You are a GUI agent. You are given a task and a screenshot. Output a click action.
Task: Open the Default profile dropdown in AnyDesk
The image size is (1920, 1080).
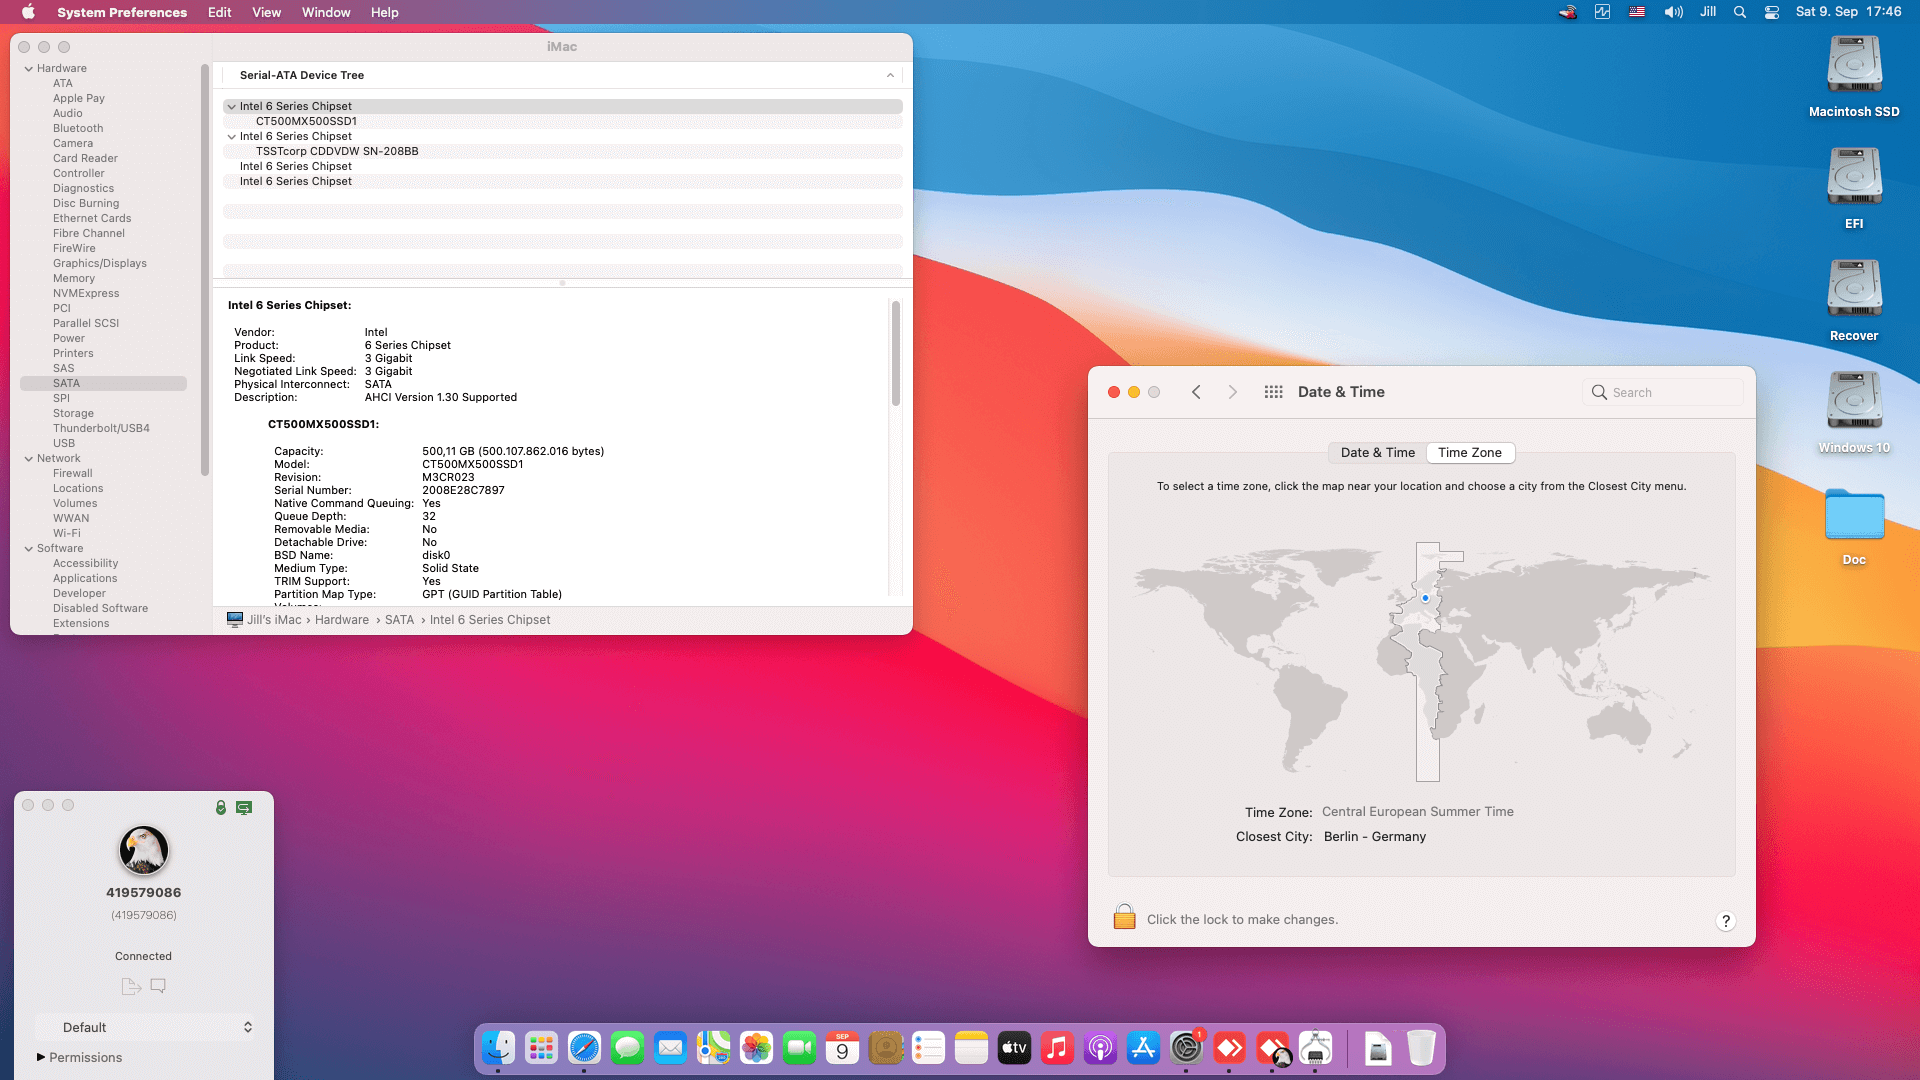[x=145, y=1027]
